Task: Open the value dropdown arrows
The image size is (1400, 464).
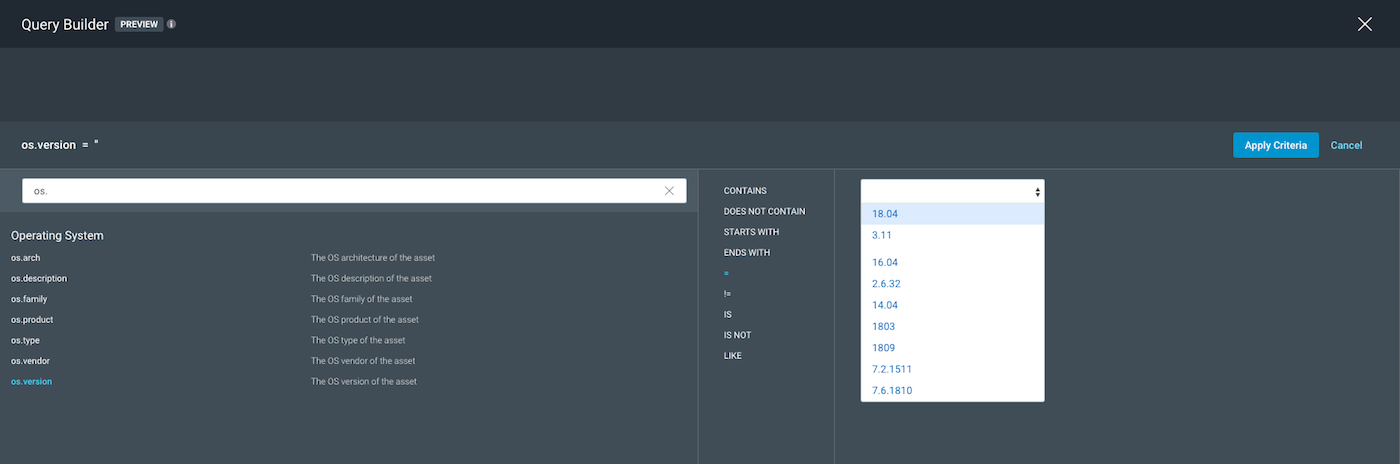Action: (x=1037, y=192)
